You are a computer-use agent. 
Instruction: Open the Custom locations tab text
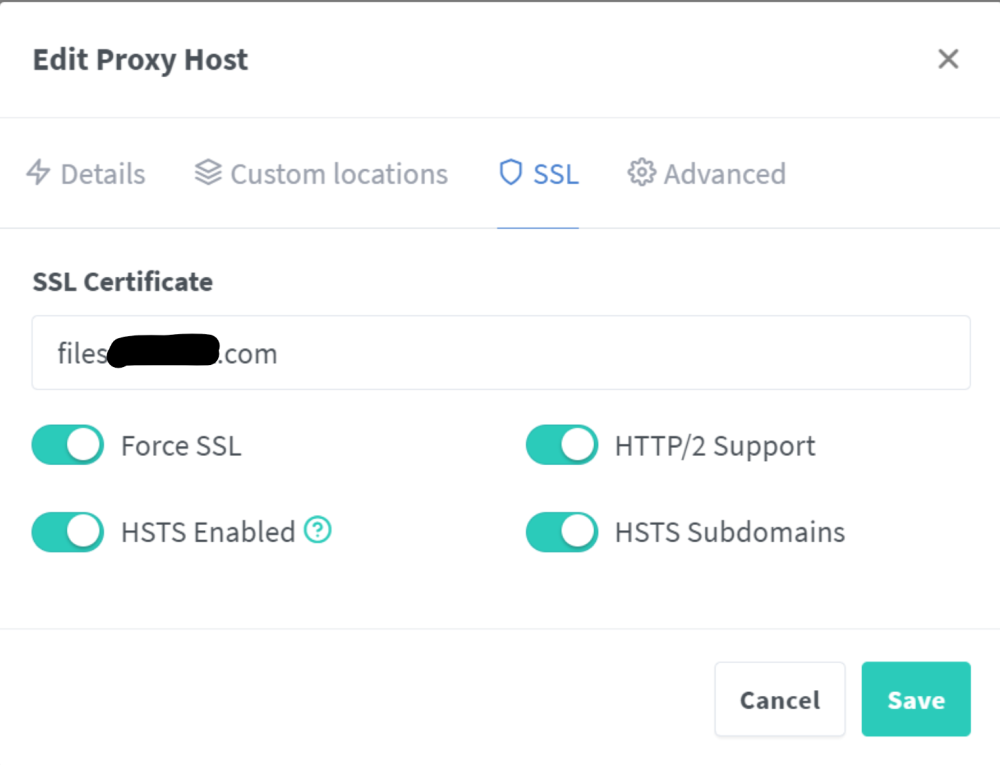(x=339, y=174)
